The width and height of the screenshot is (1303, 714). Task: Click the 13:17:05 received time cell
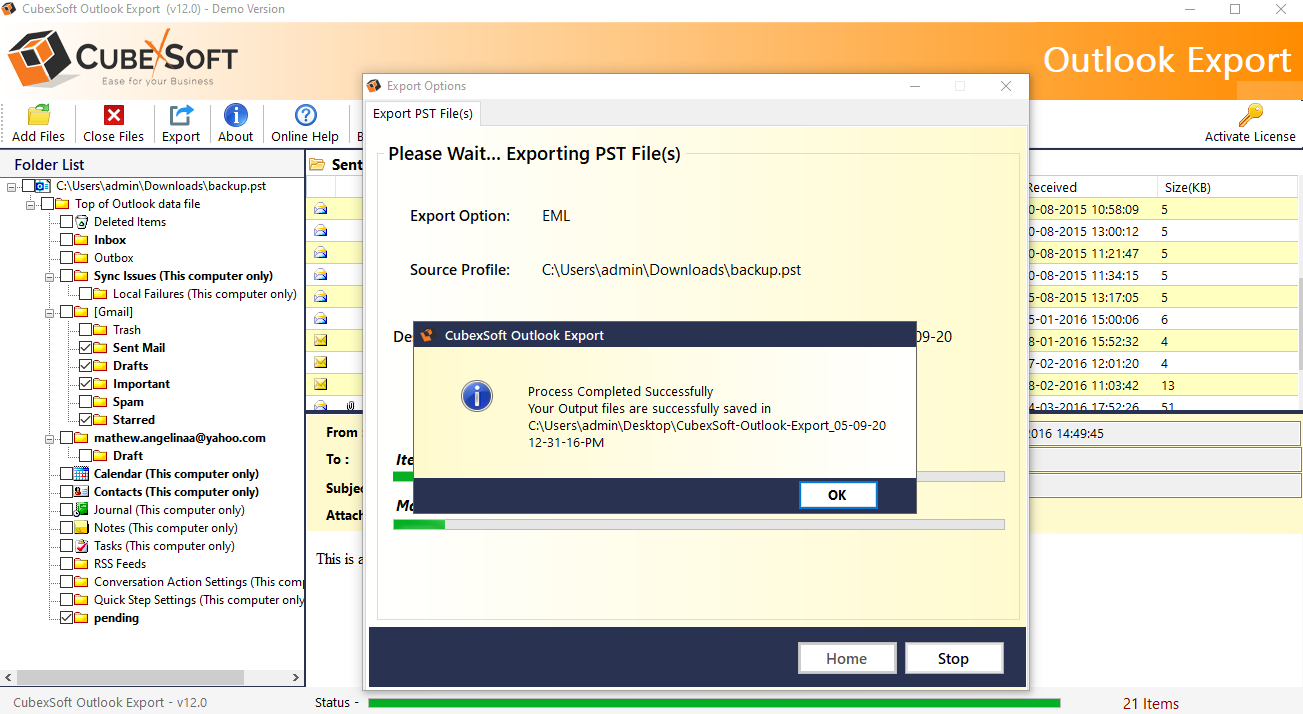pos(1083,297)
